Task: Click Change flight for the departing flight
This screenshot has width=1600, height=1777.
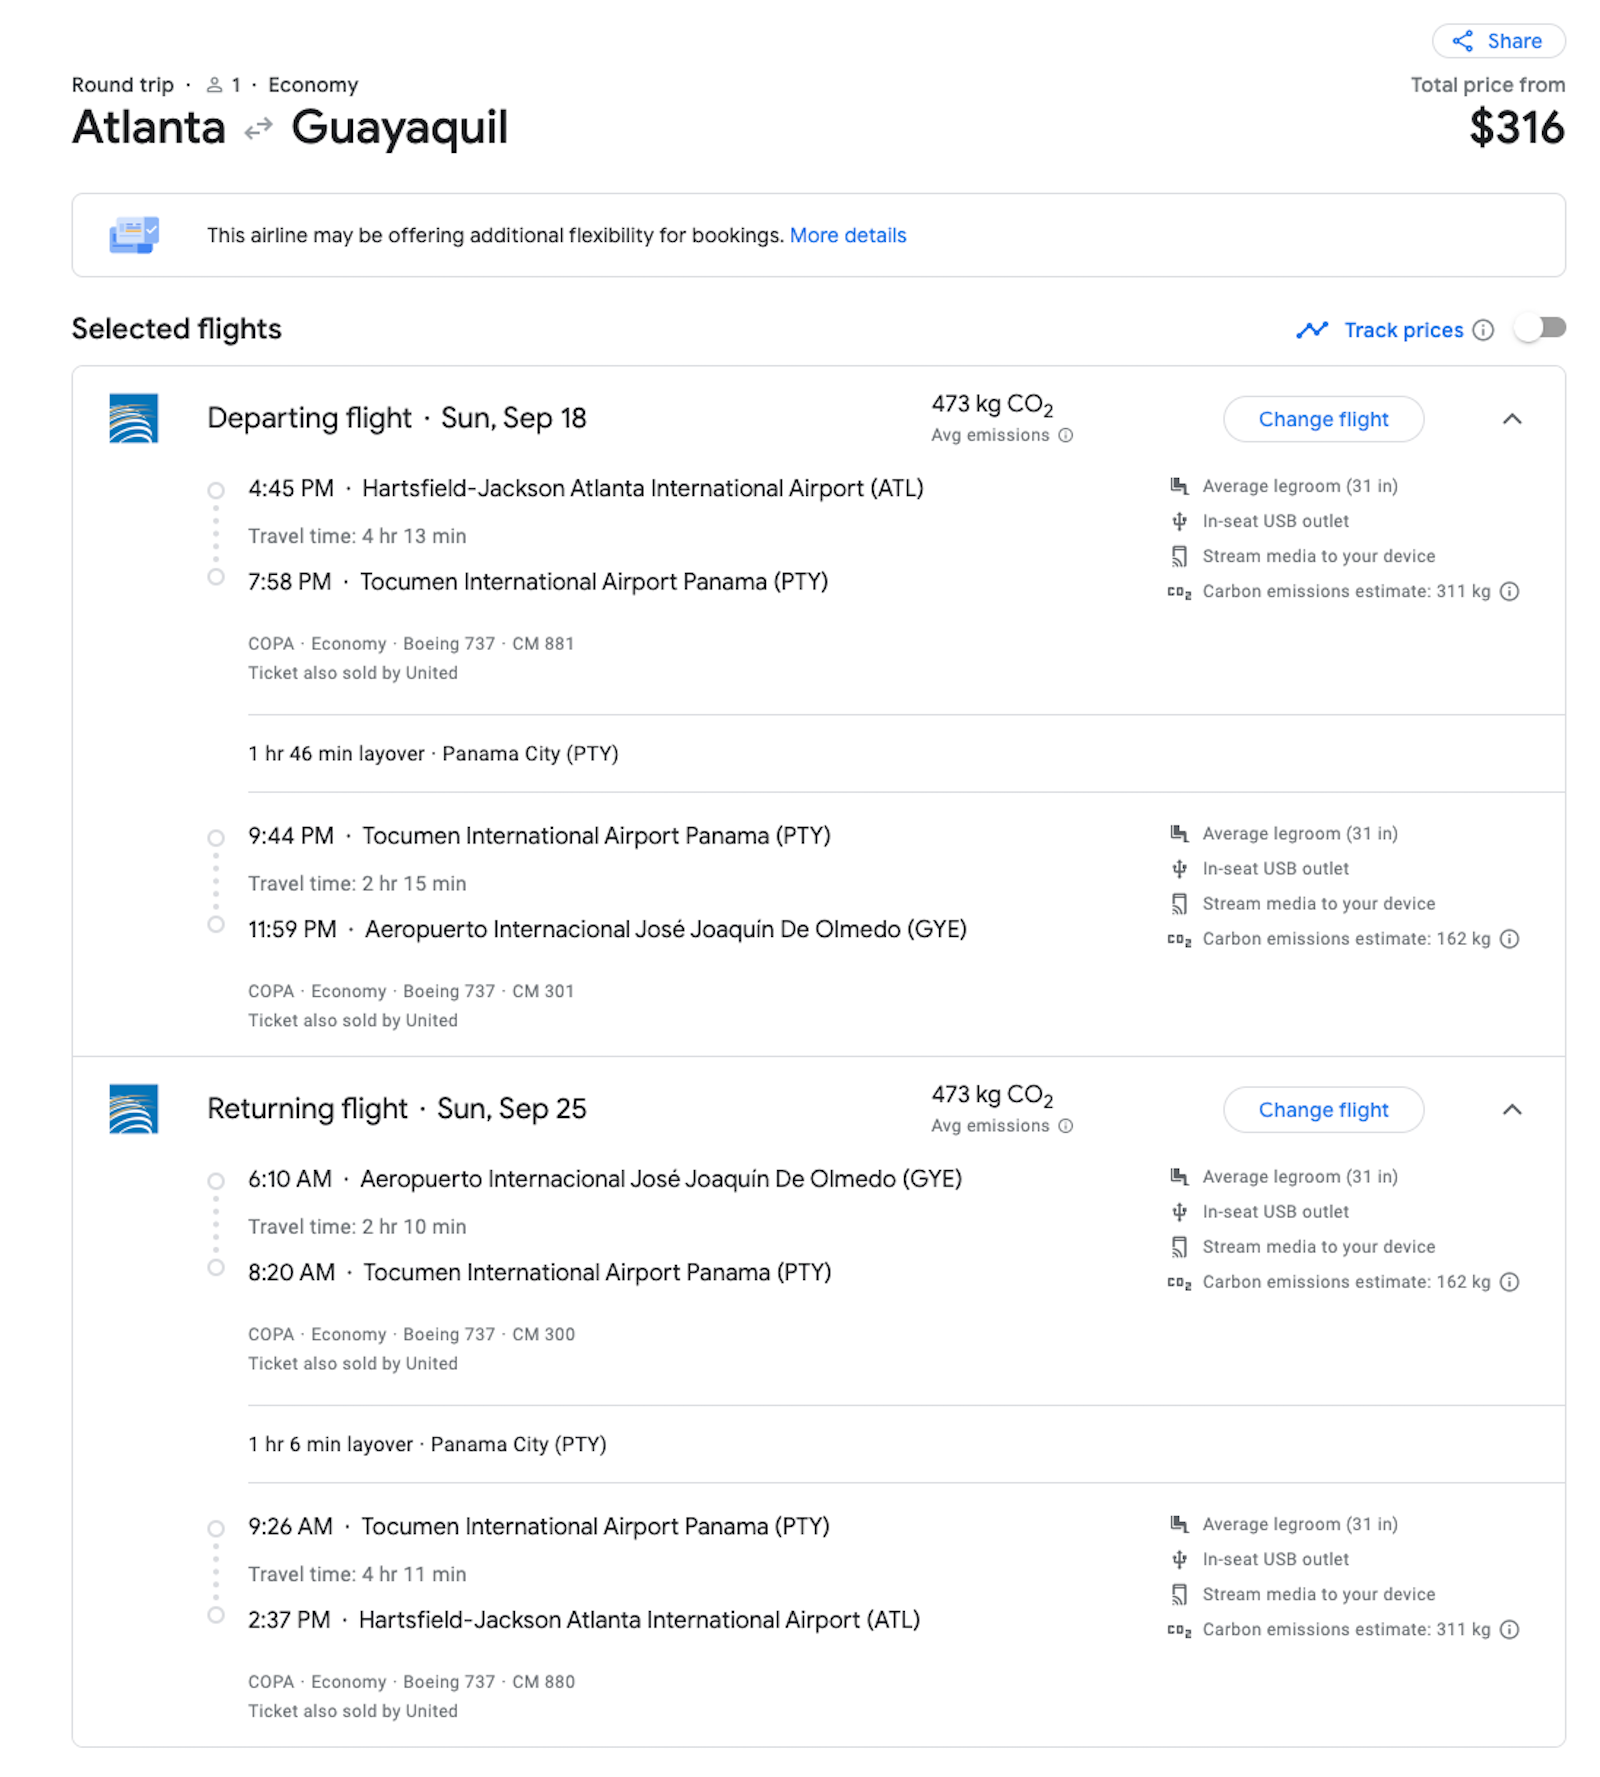Action: tap(1323, 419)
